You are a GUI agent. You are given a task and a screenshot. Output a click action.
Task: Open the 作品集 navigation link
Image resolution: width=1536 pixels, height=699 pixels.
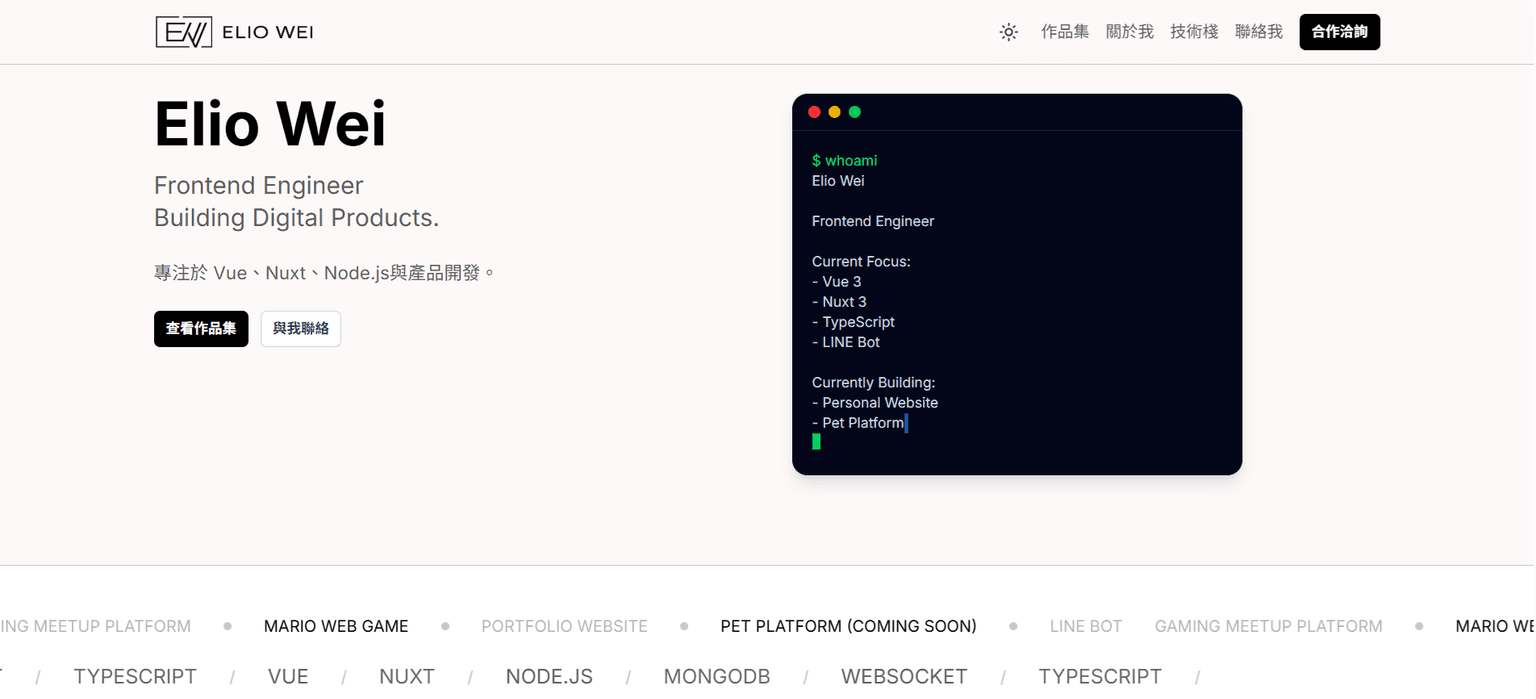1065,32
